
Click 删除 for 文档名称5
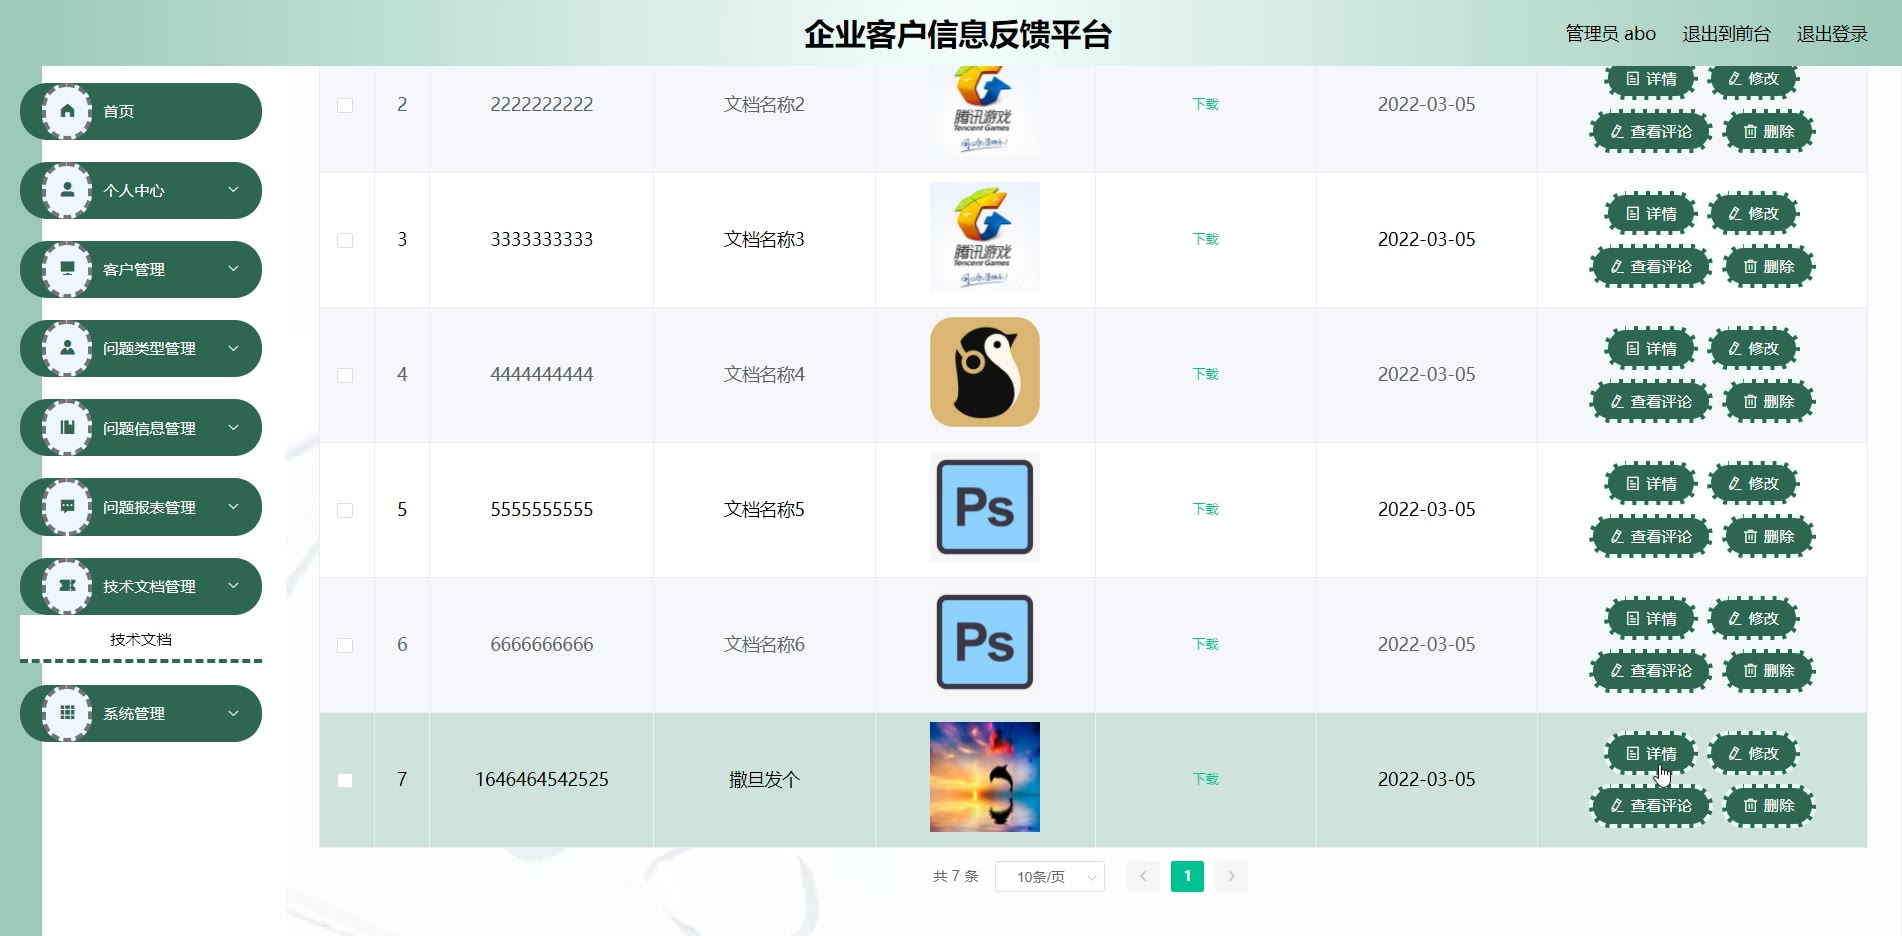click(1769, 537)
